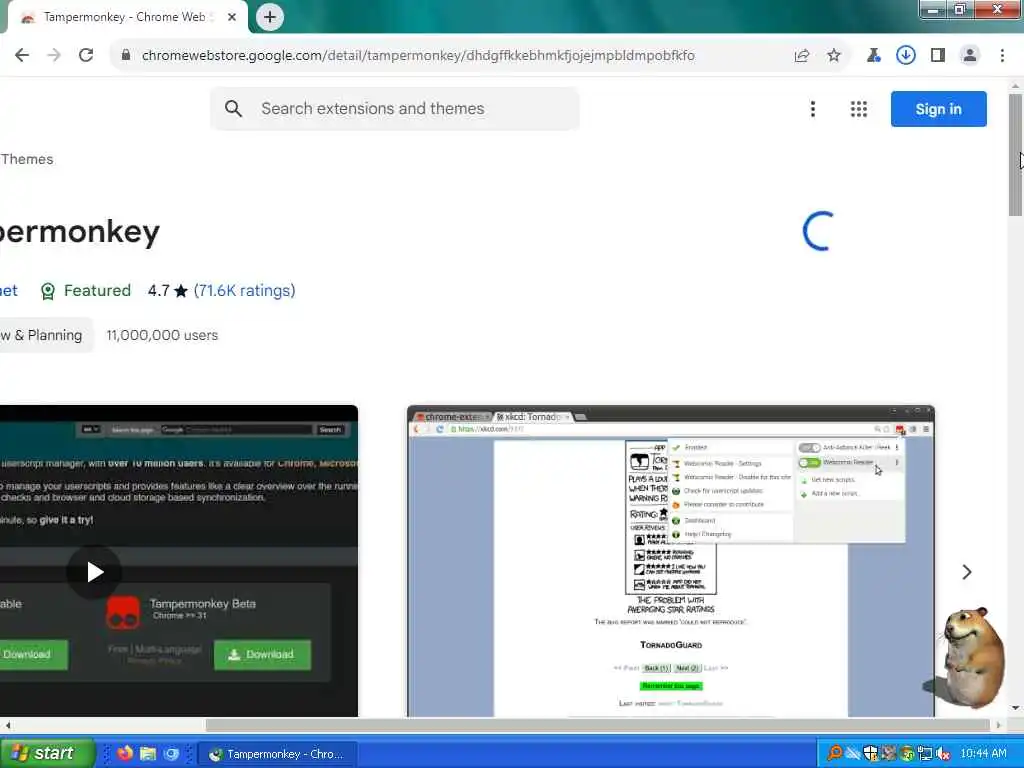Viewport: 1024px width, 768px height.
Task: Click the 11,000,000 users text
Action: (162, 335)
